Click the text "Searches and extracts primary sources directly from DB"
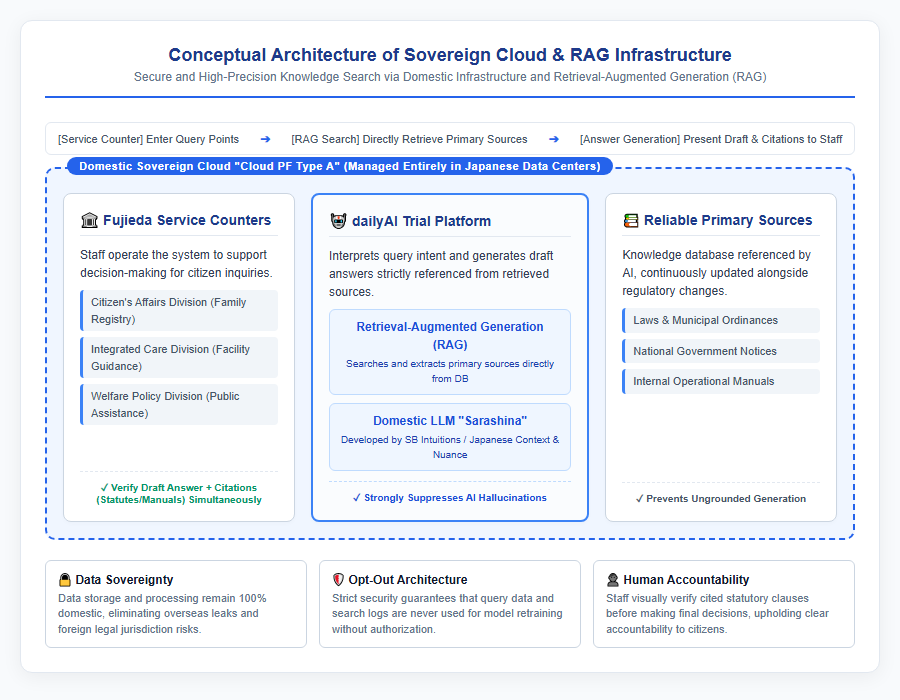900x700 pixels. click(450, 371)
